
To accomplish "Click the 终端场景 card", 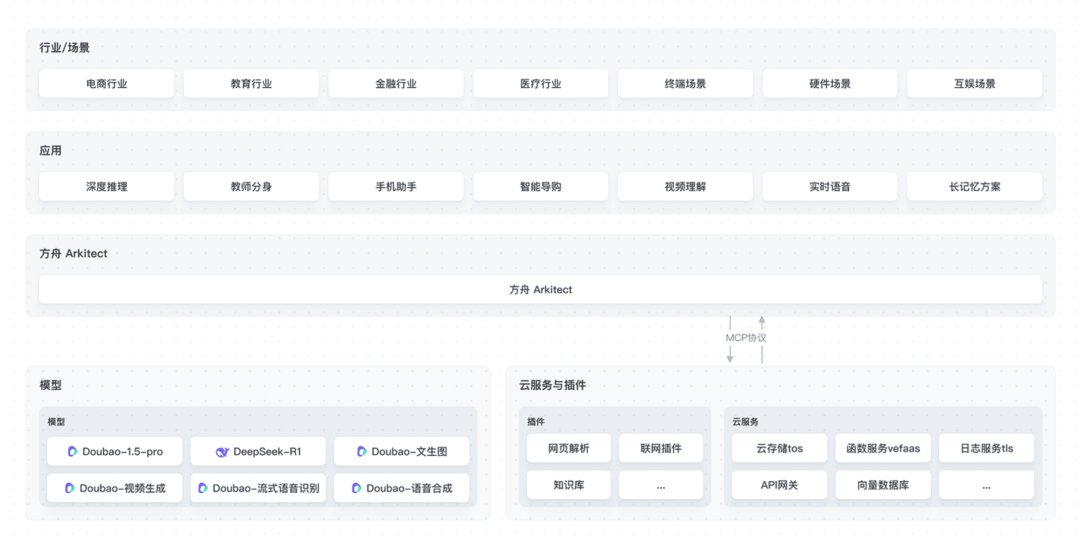I will [685, 83].
